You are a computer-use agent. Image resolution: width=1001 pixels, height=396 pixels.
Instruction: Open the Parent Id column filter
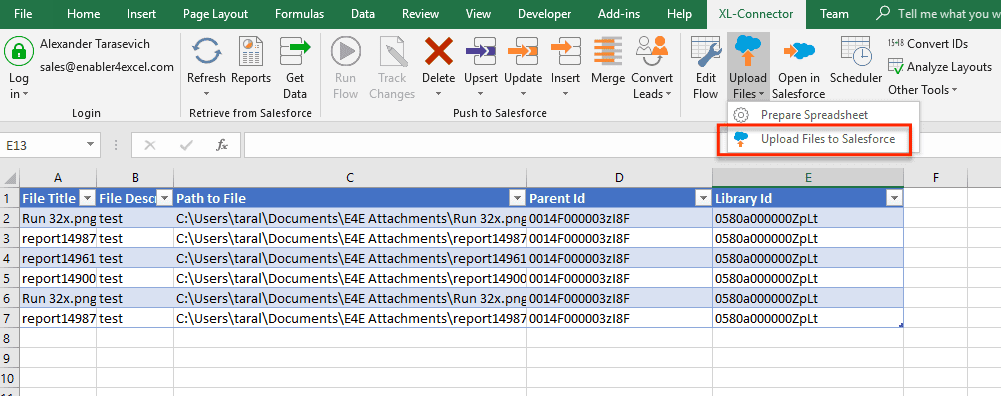coord(704,199)
